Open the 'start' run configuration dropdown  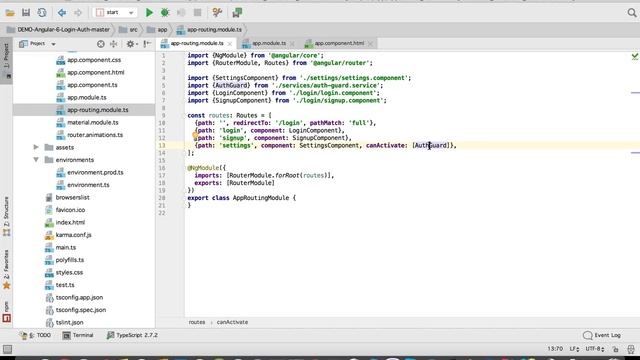(115, 13)
